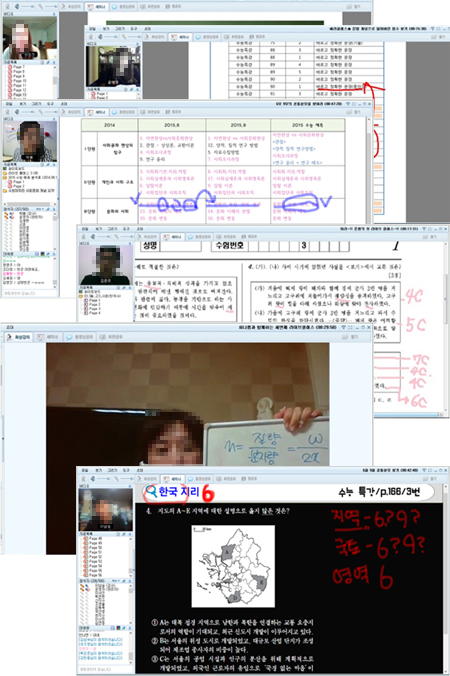Click microphone icon in Korean geography window toolbar
450x676 pixels.
click(83, 479)
